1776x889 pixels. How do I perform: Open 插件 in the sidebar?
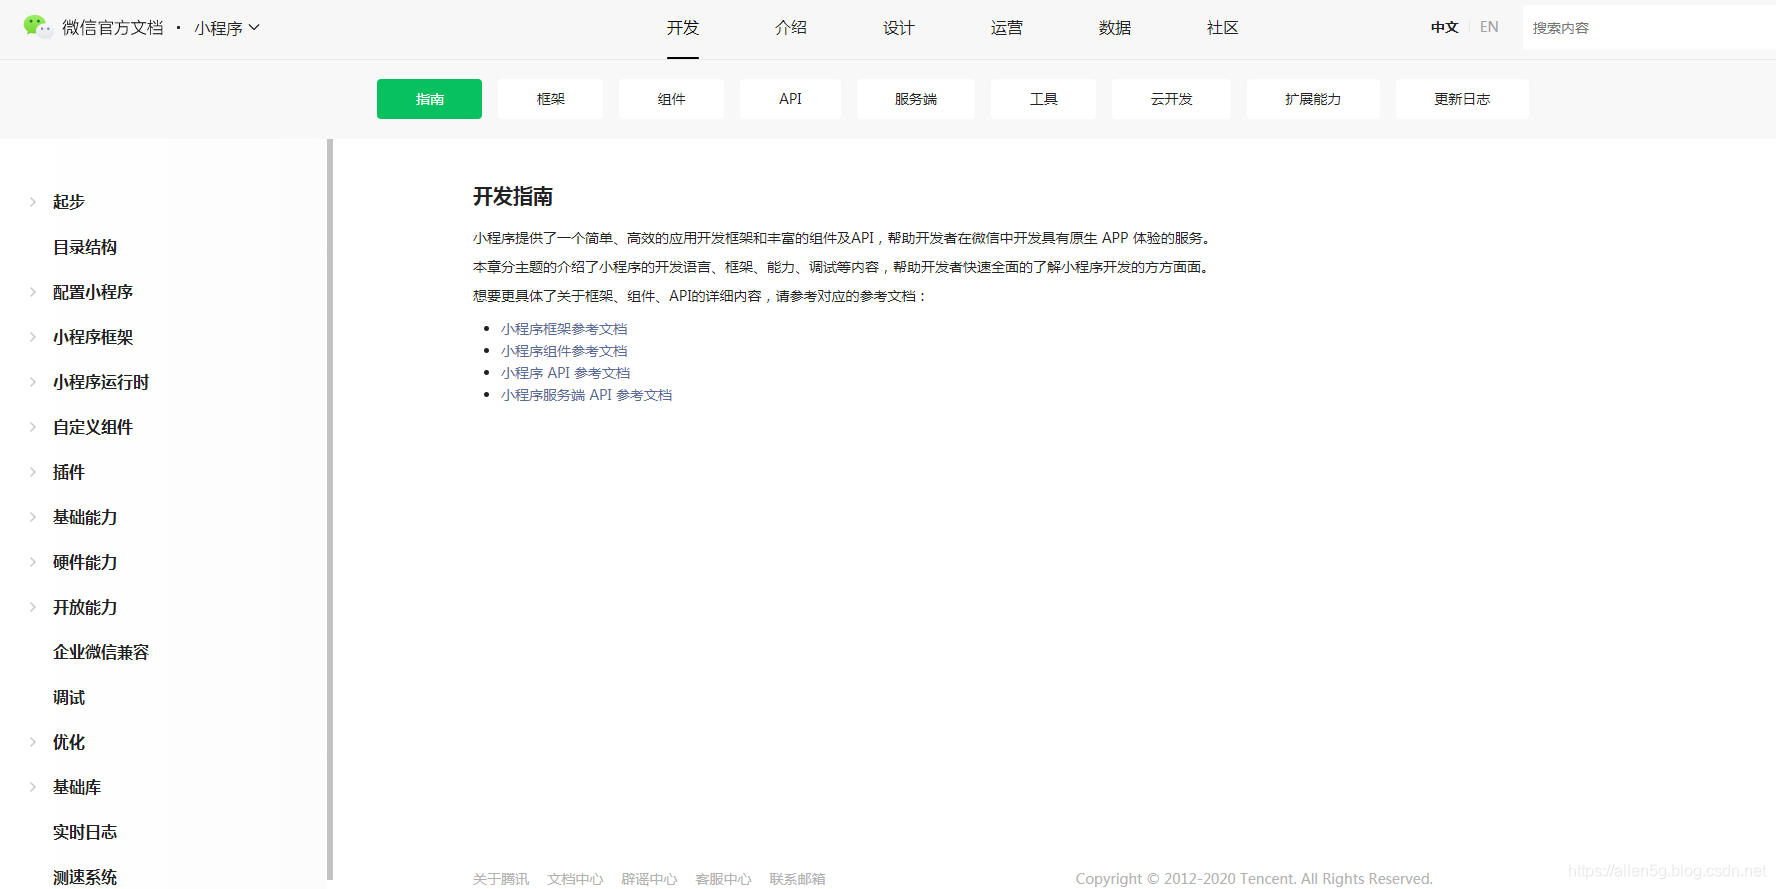69,472
